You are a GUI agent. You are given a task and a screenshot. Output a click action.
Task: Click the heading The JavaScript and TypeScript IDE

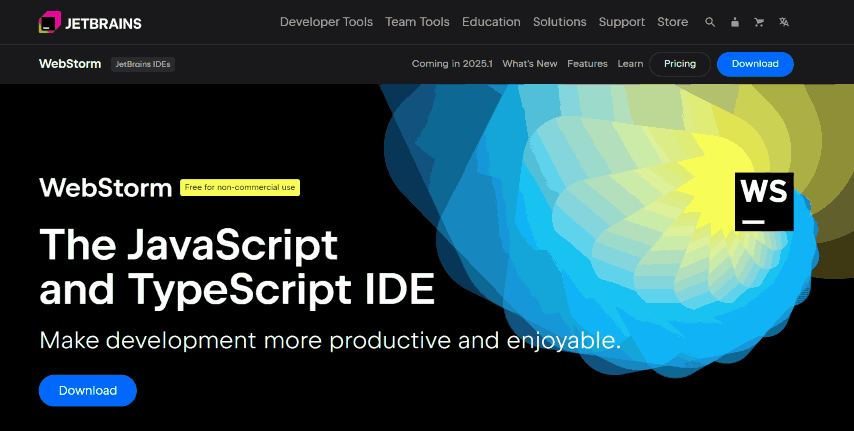(237, 267)
